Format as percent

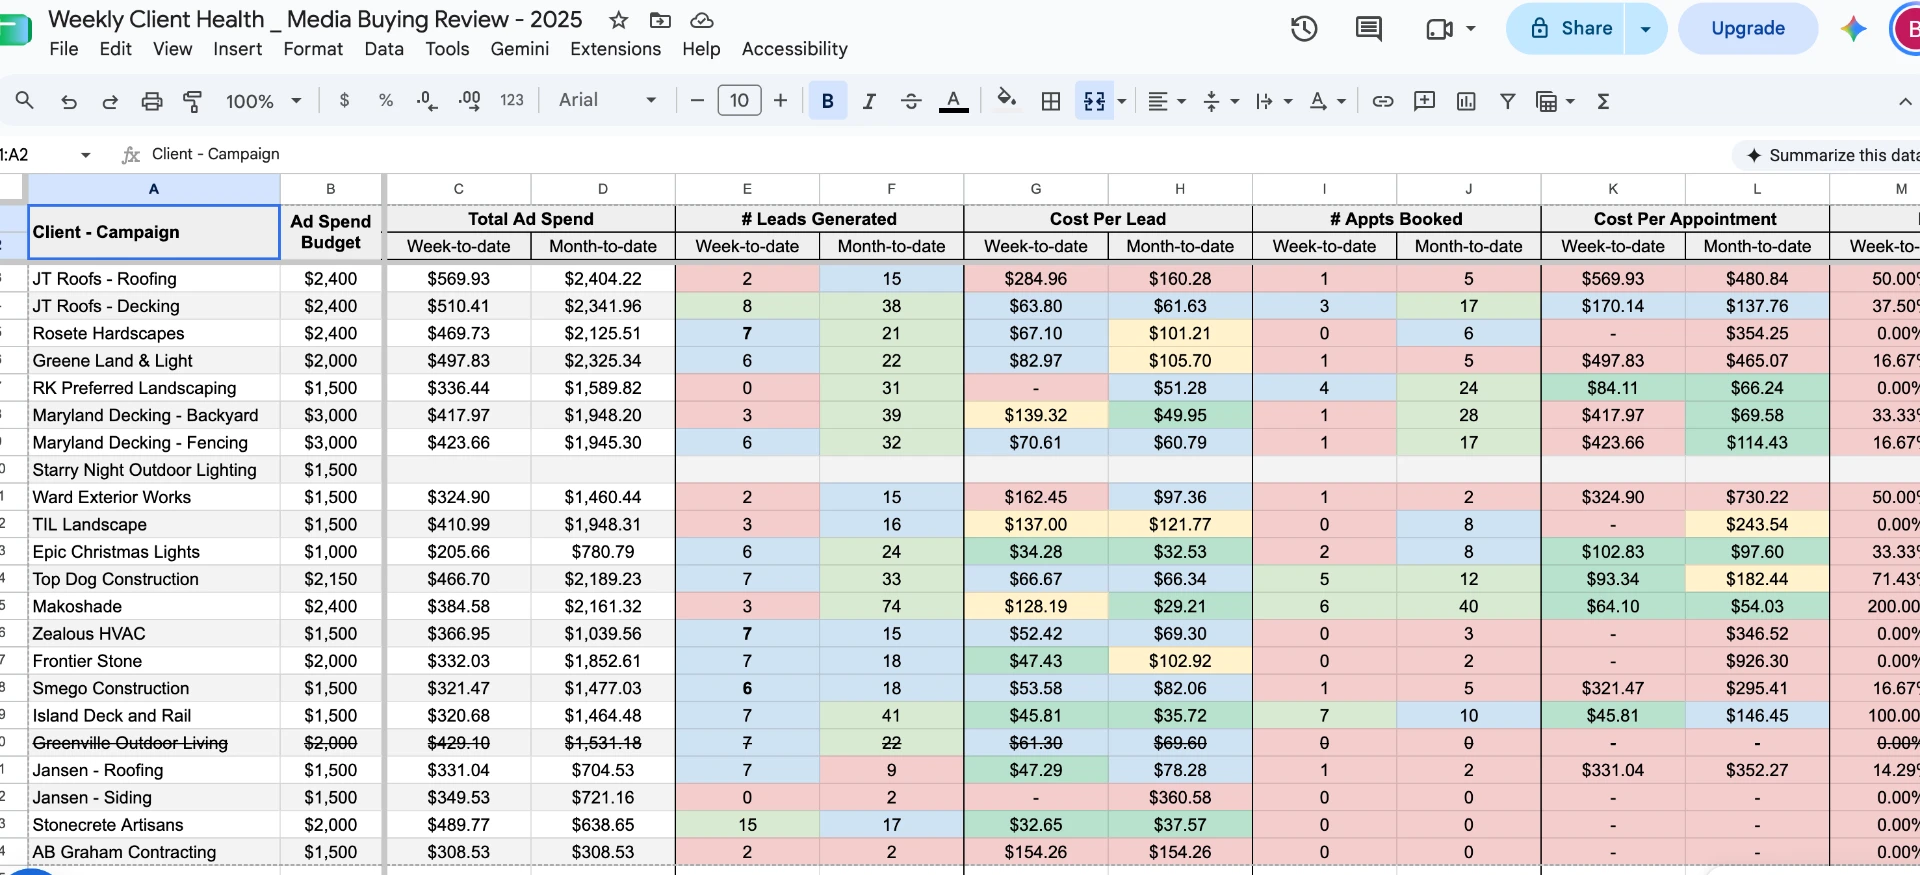(386, 100)
